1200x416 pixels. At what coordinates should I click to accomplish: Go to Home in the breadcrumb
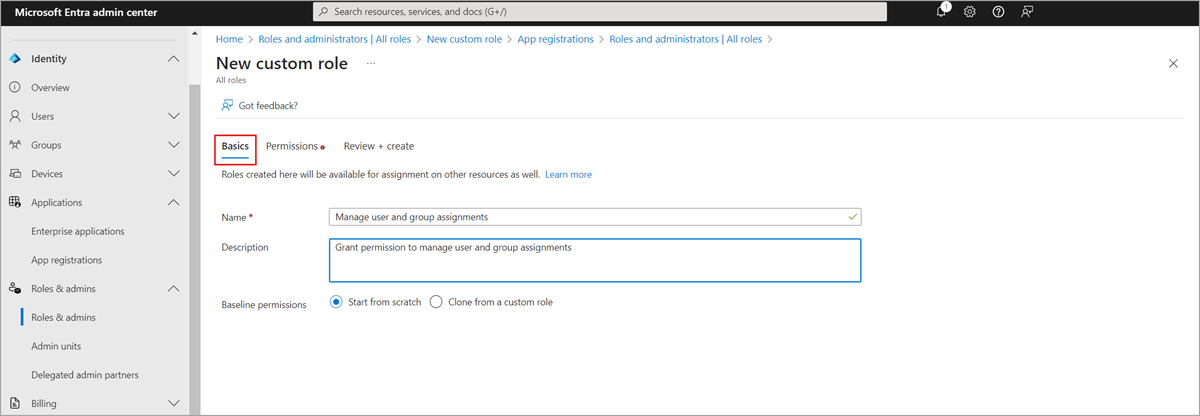[x=229, y=39]
